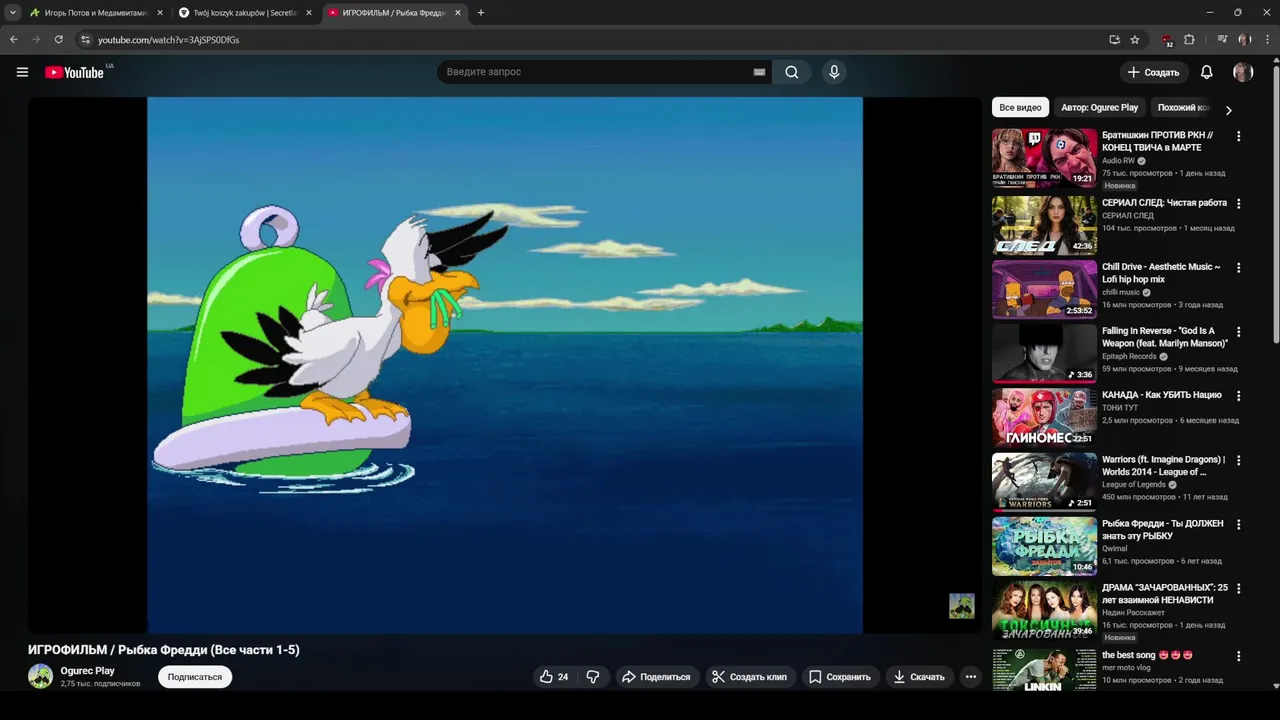Open КАНАДА - Как УБИТЬ Нацию title

(x=1161, y=395)
